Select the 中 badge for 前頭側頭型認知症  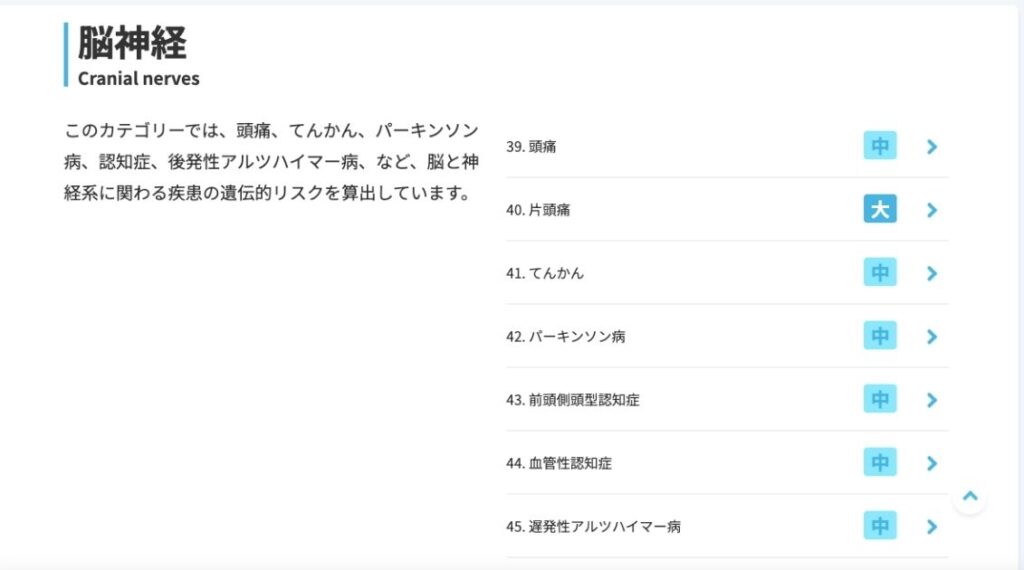tap(880, 400)
